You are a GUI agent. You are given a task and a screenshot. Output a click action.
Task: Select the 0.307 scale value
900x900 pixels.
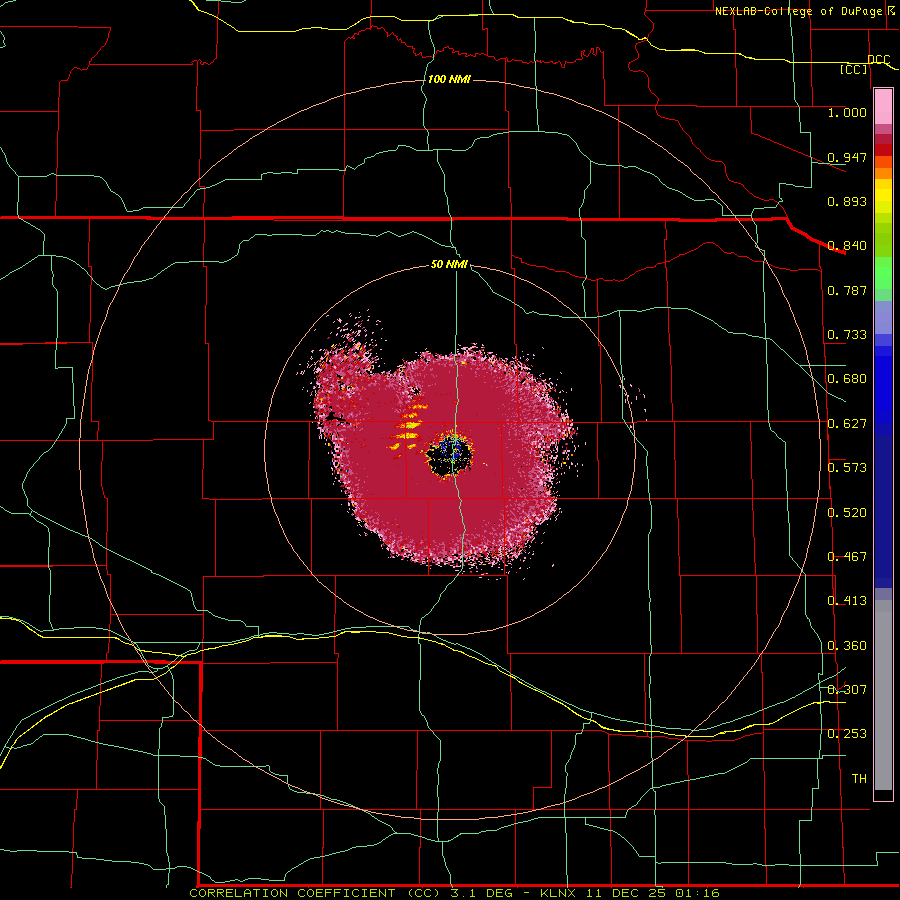pos(847,689)
